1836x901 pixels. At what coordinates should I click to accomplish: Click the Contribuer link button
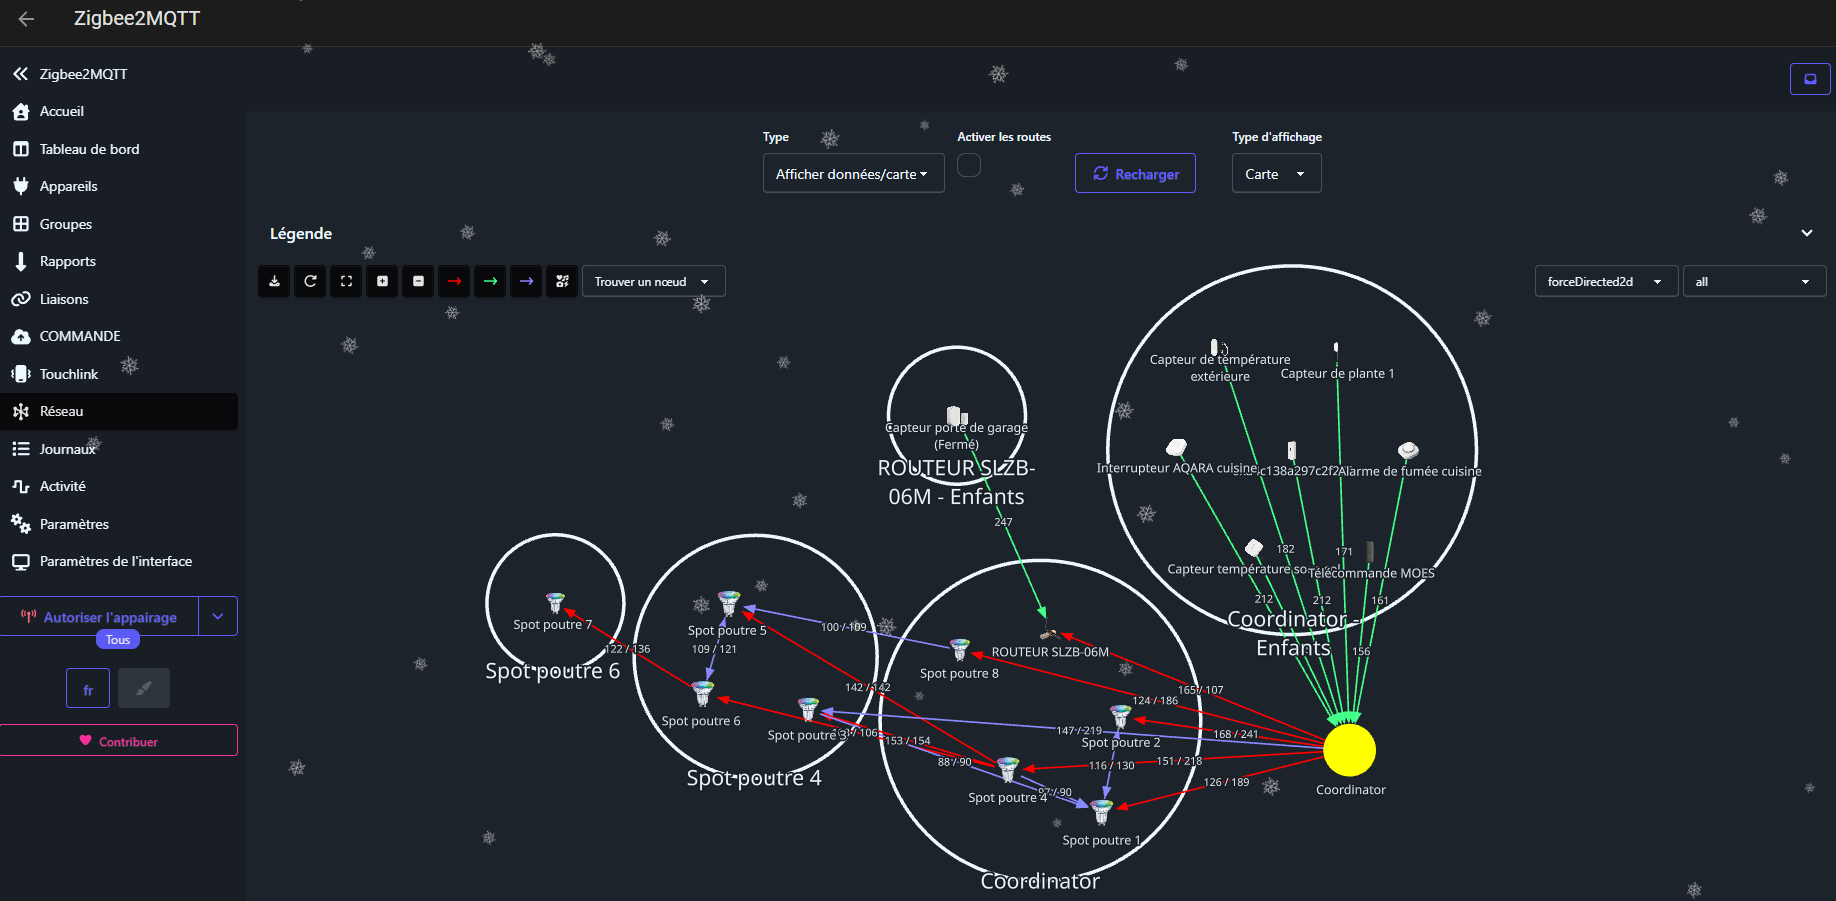(119, 741)
